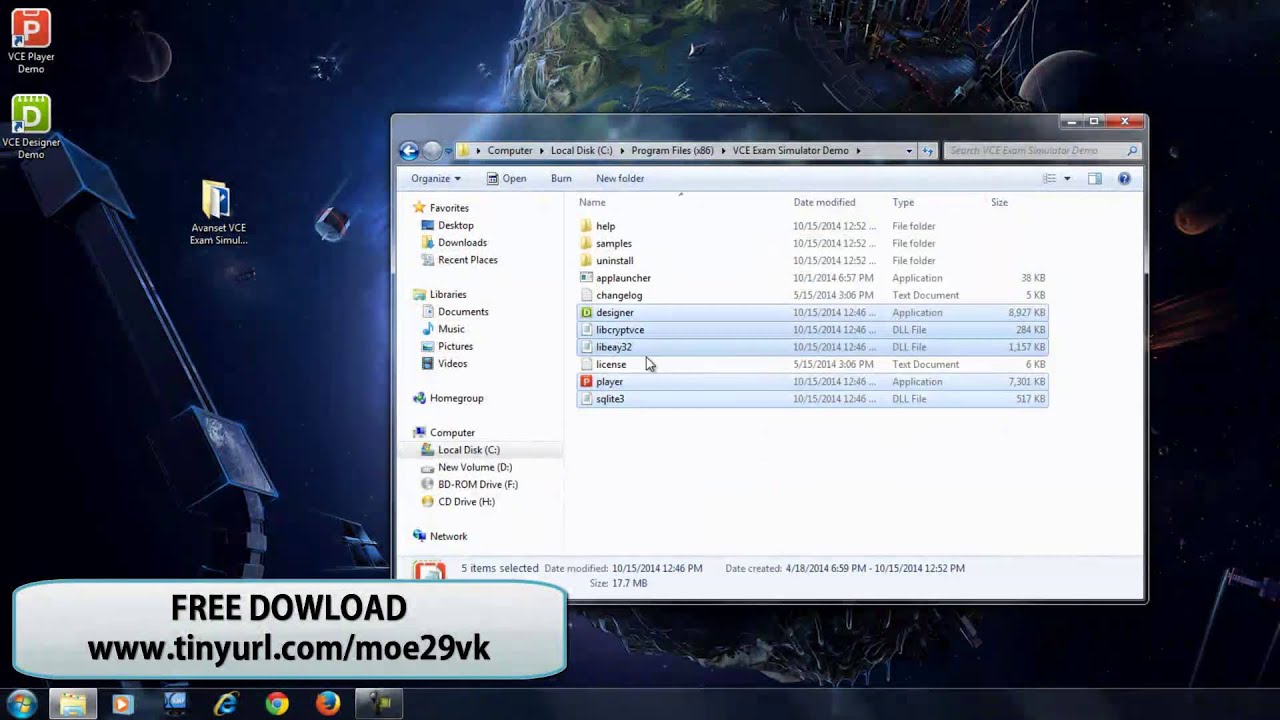Click the Burn toolbar button
Viewport: 1280px width, 720px height.
click(561, 179)
